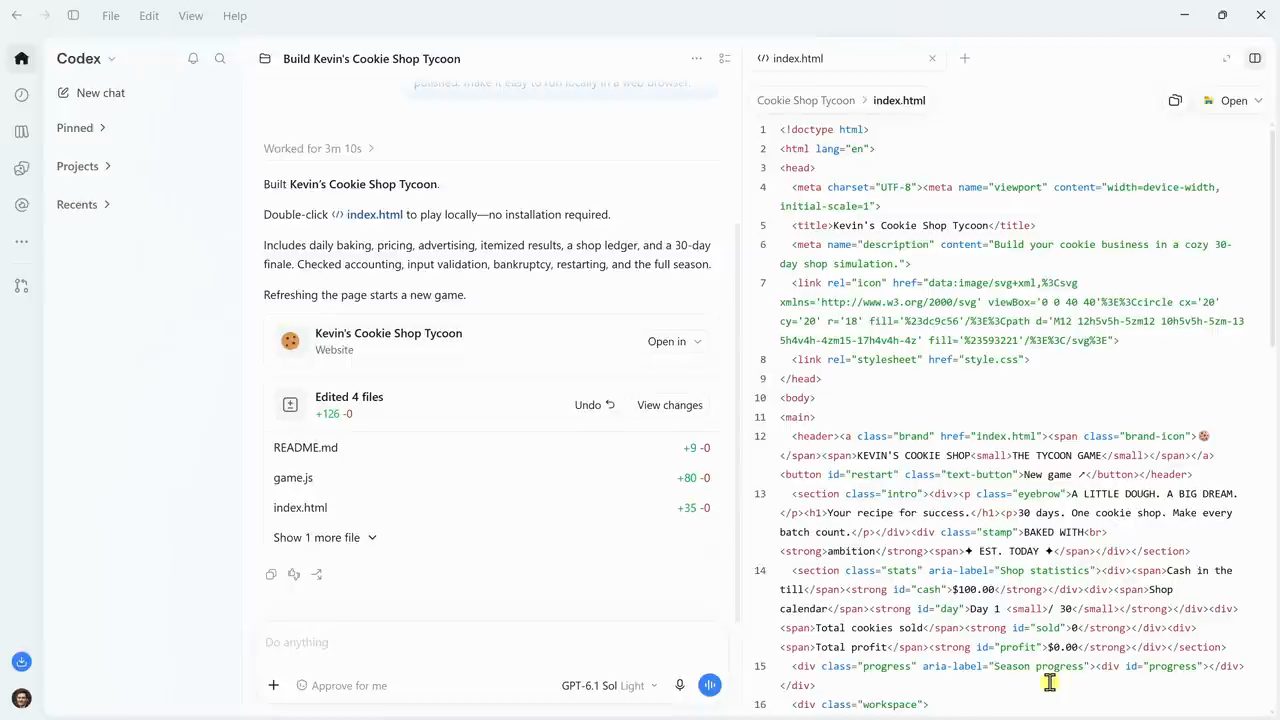The image size is (1280, 720).
Task: Open the Codex dropdown
Action: click(x=86, y=59)
